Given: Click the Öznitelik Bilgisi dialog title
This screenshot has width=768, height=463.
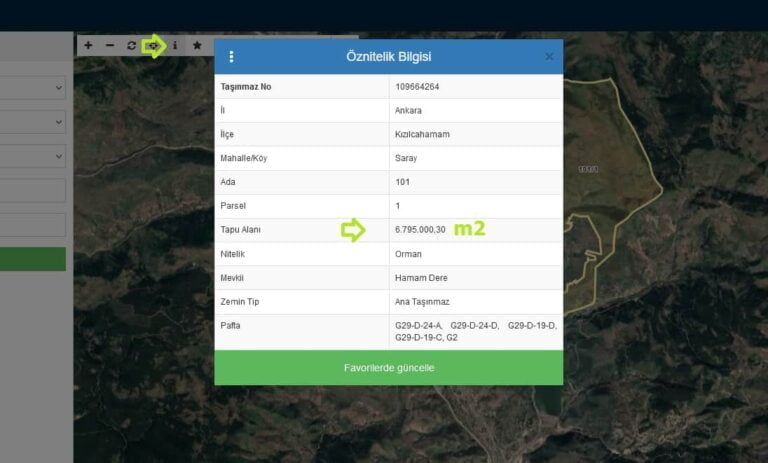Looking at the screenshot, I should (388, 57).
